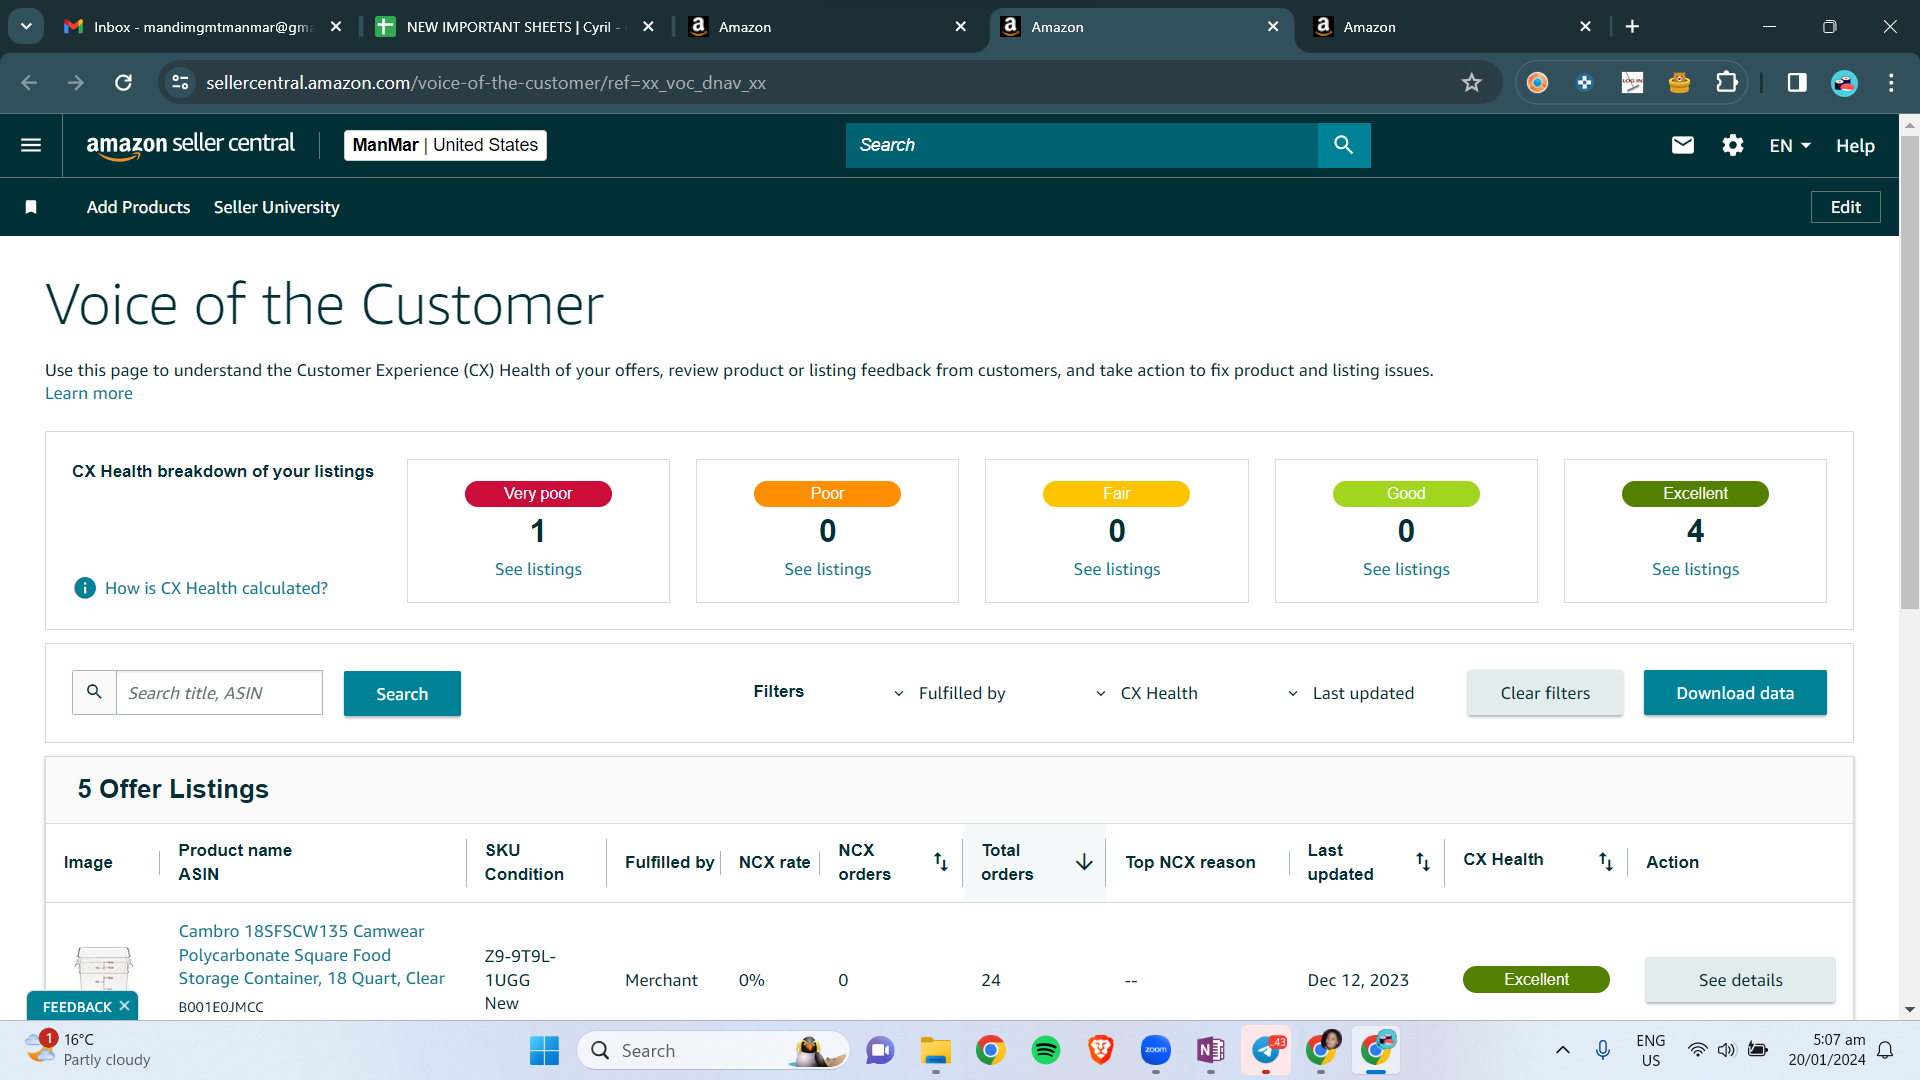Viewport: 1920px width, 1080px height.
Task: Open the Help menu in the header
Action: pos(1855,146)
